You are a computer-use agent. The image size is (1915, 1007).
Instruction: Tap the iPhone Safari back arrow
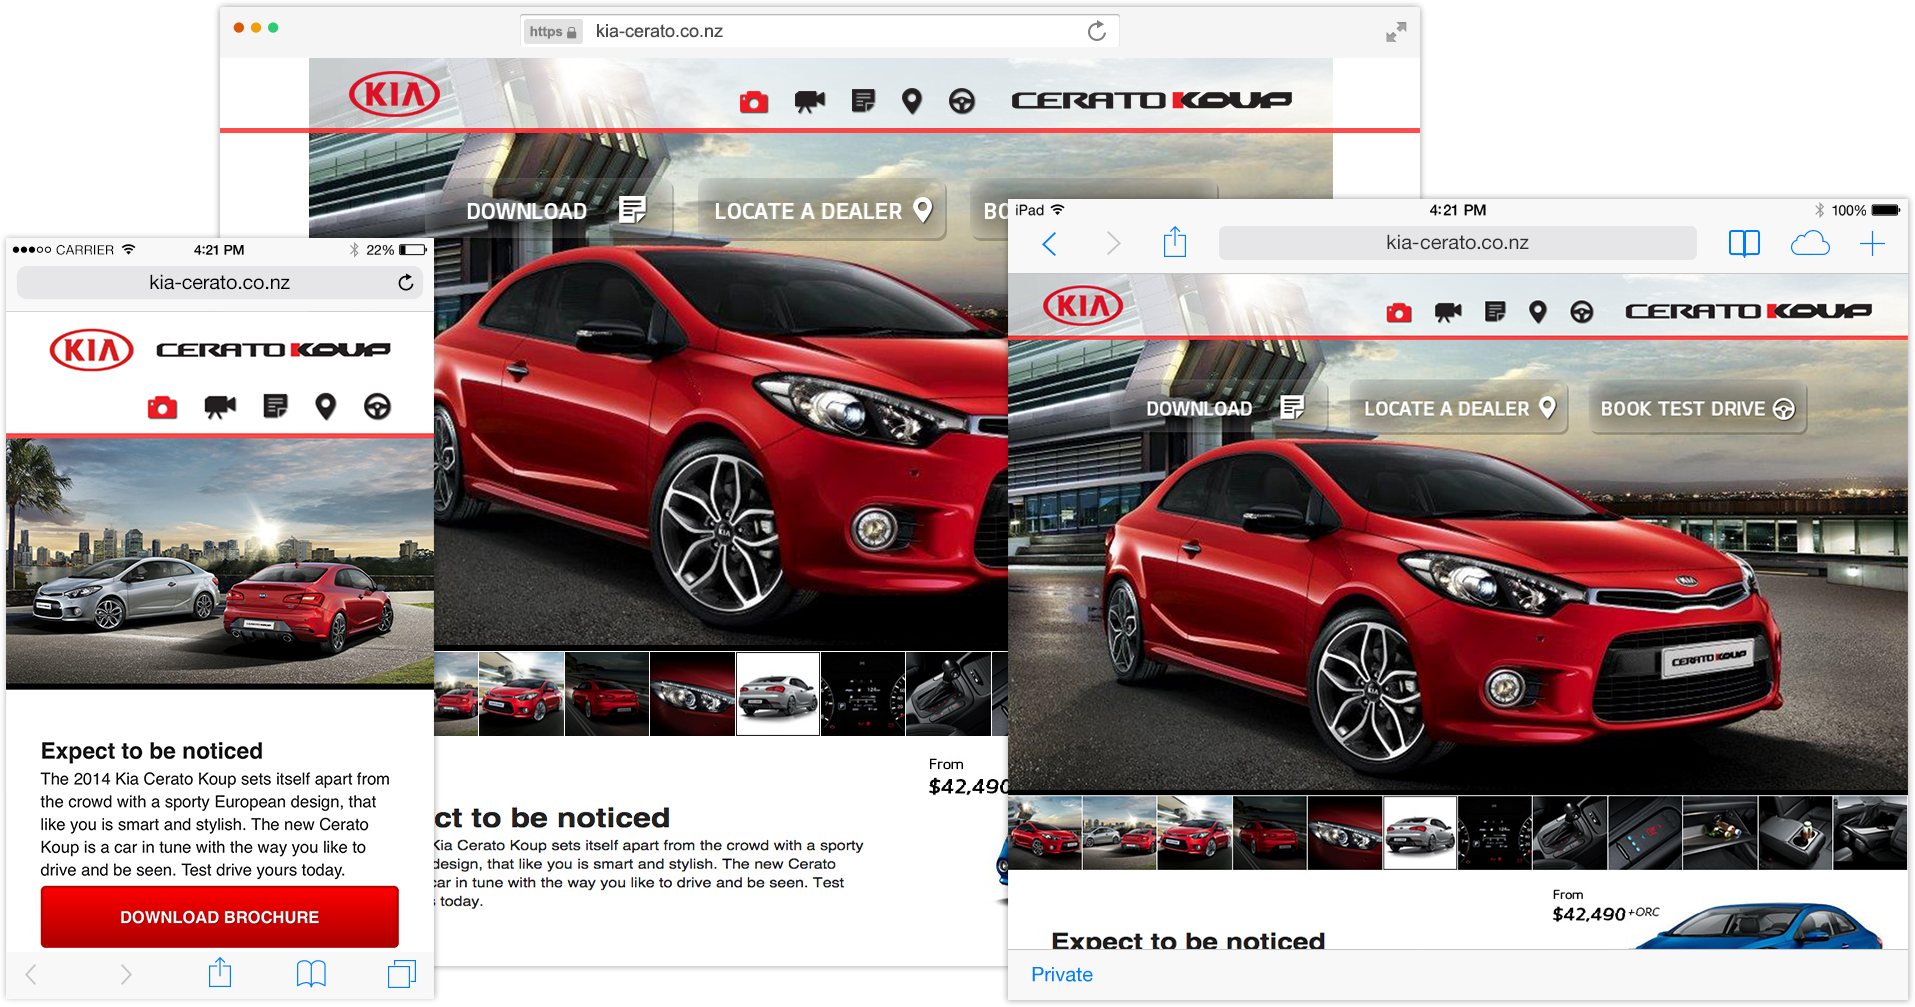pyautogui.click(x=31, y=974)
